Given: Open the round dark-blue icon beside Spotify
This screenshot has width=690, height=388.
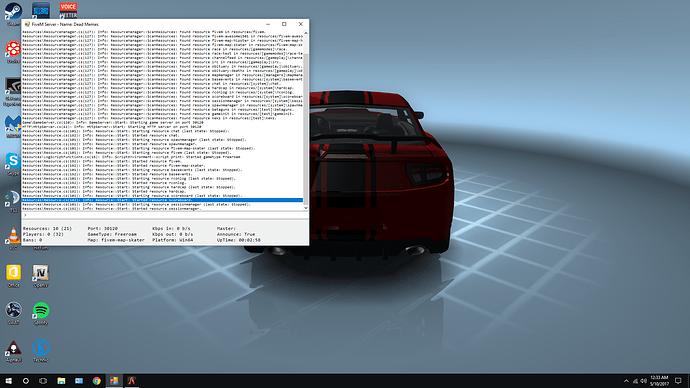Looking at the screenshot, I should pyautogui.click(x=13, y=310).
